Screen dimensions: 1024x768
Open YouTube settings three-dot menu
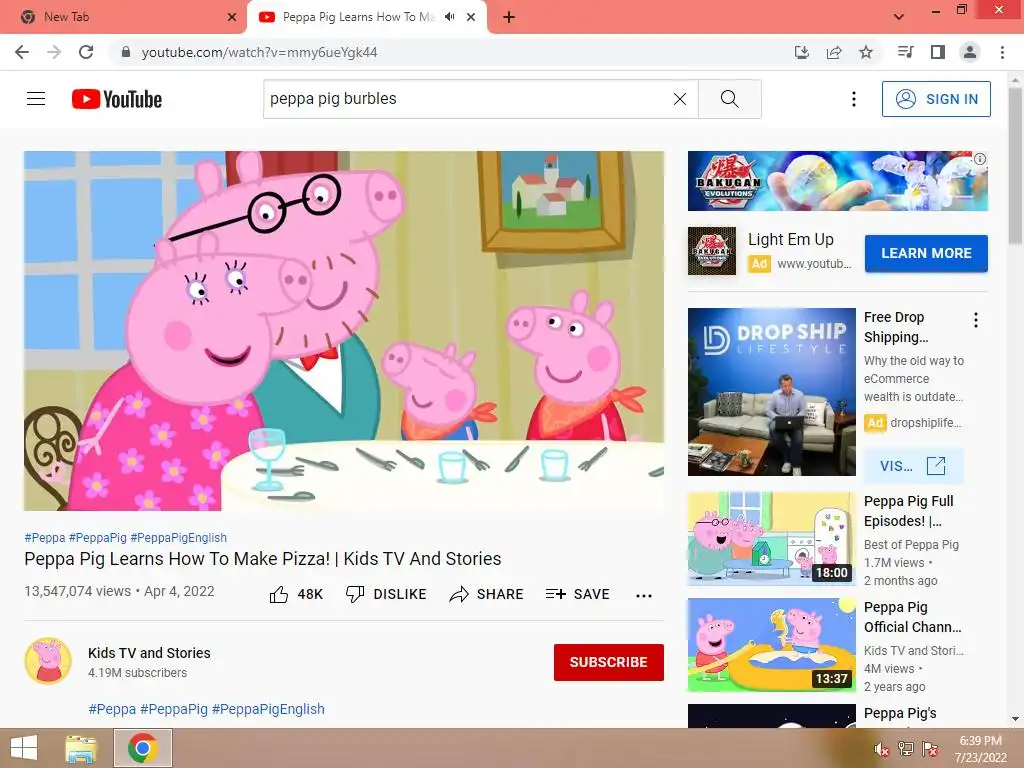[854, 99]
